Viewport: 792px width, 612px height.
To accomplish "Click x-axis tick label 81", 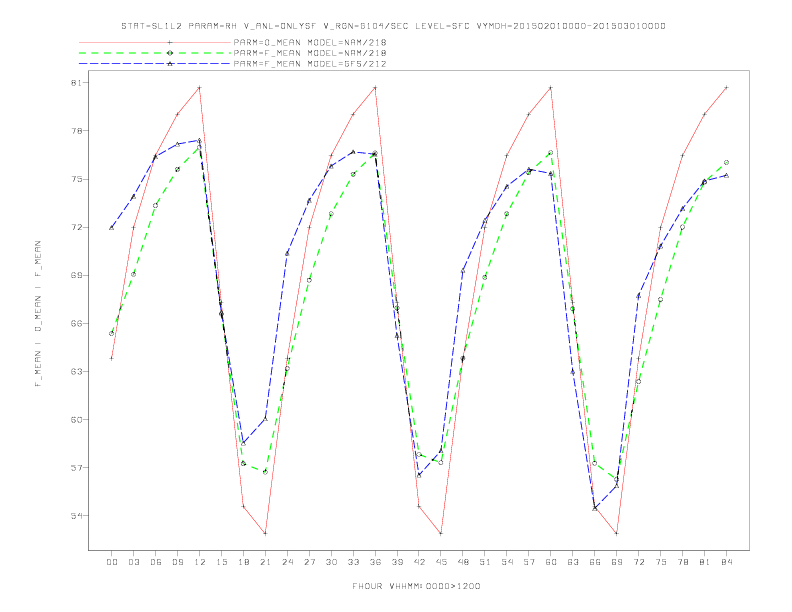I will coord(705,562).
